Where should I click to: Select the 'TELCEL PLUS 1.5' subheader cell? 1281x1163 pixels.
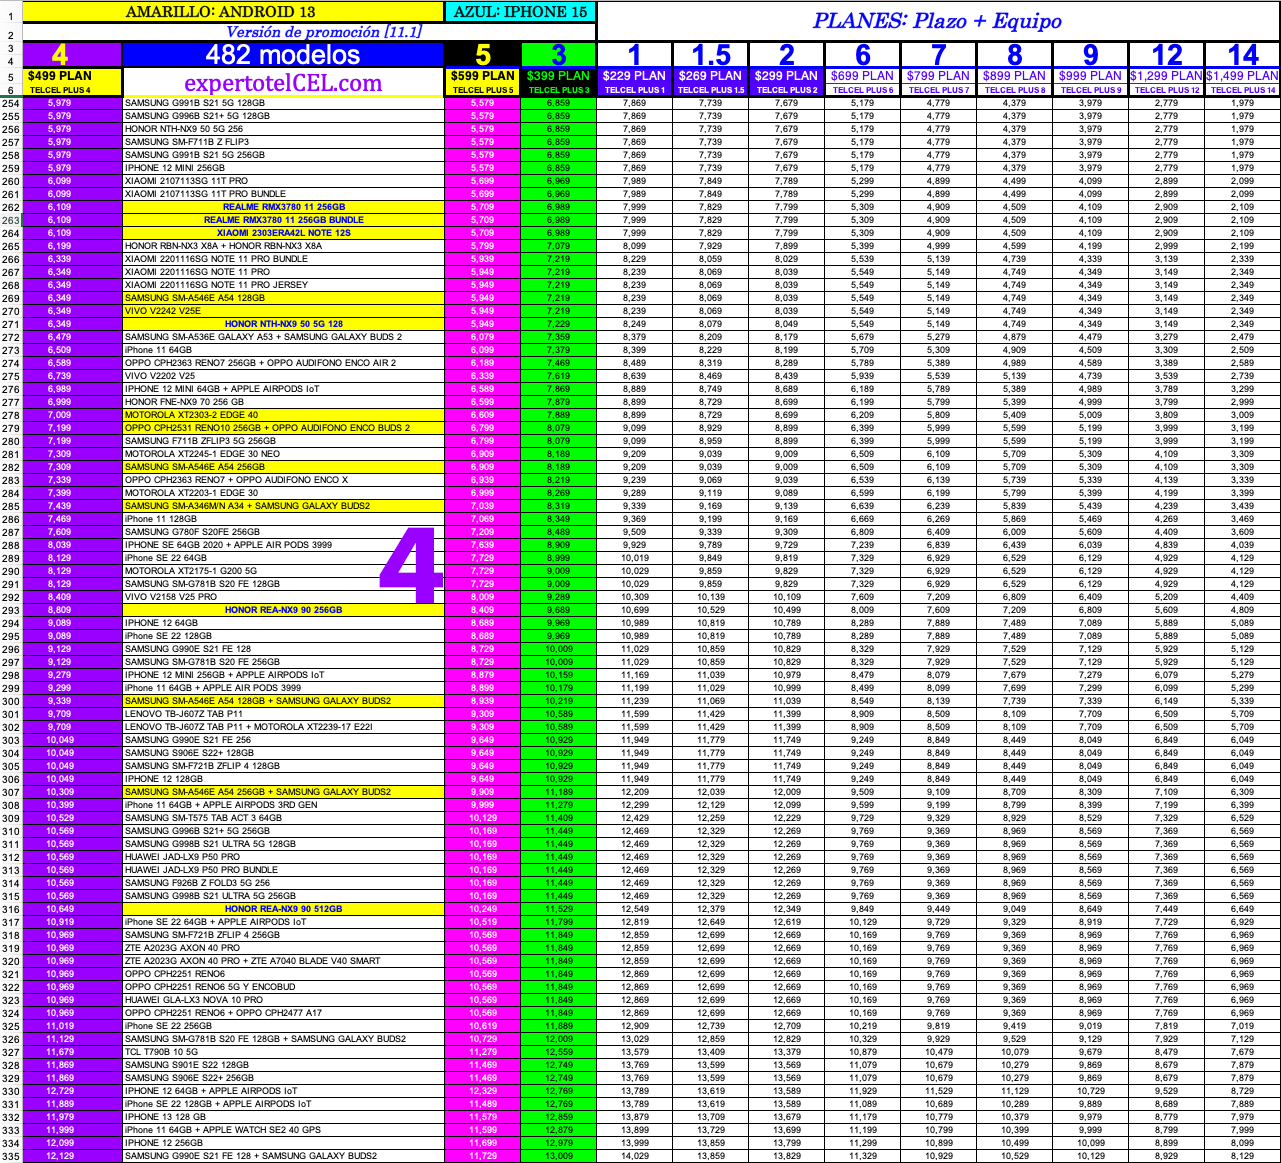pos(711,90)
